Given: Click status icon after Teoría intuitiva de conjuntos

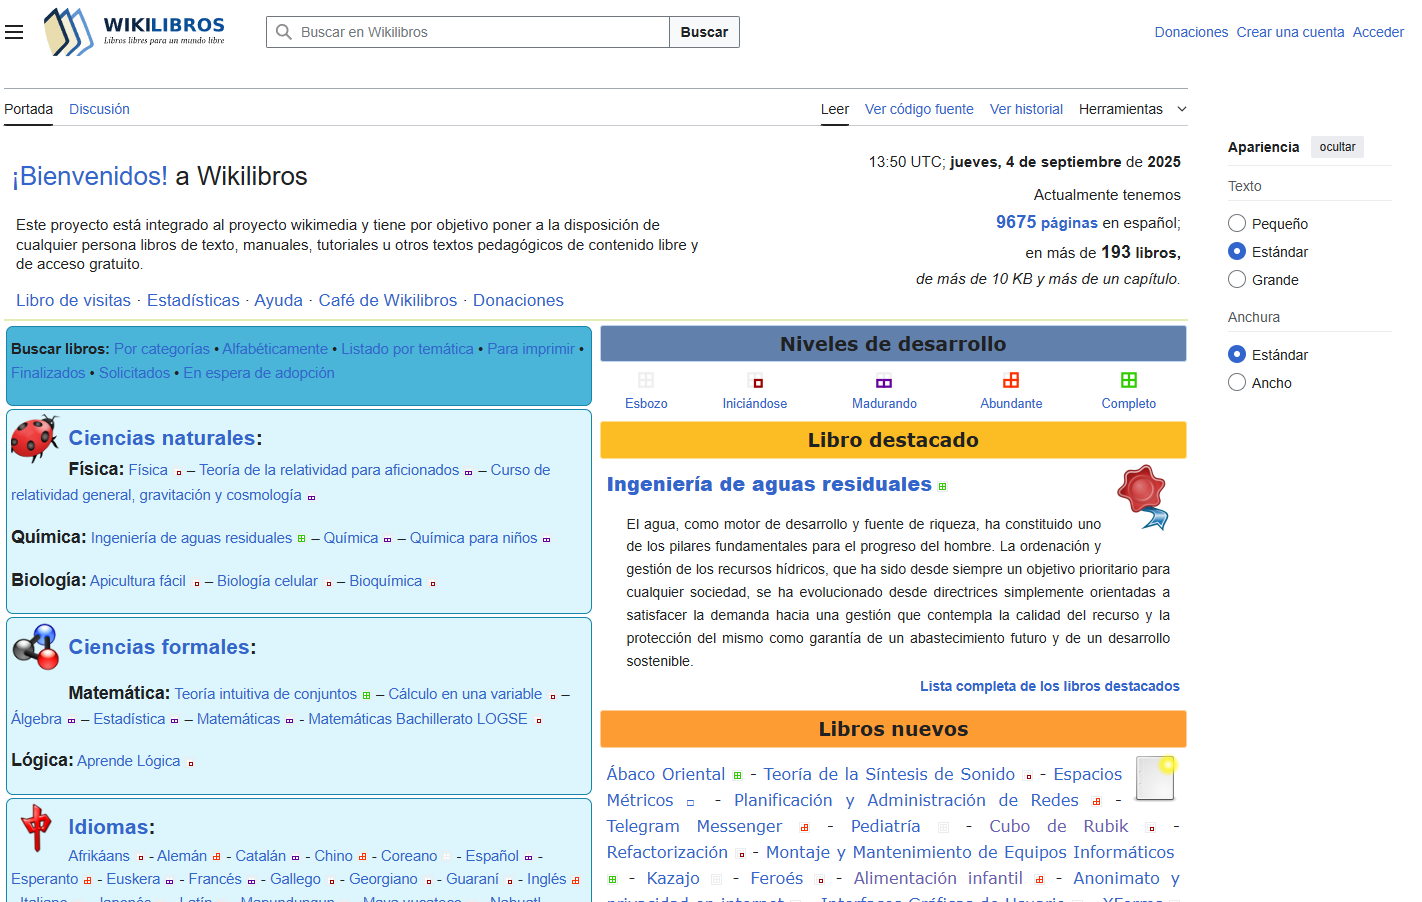Looking at the screenshot, I should coord(366,695).
